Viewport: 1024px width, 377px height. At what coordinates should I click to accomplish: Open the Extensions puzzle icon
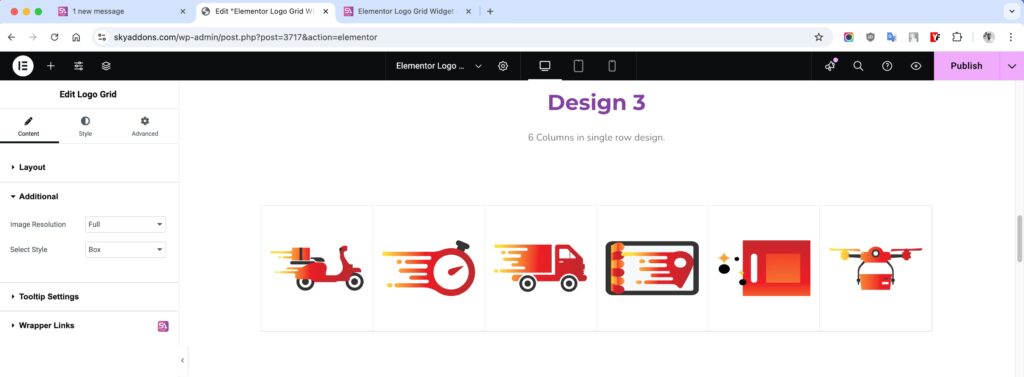click(x=957, y=37)
